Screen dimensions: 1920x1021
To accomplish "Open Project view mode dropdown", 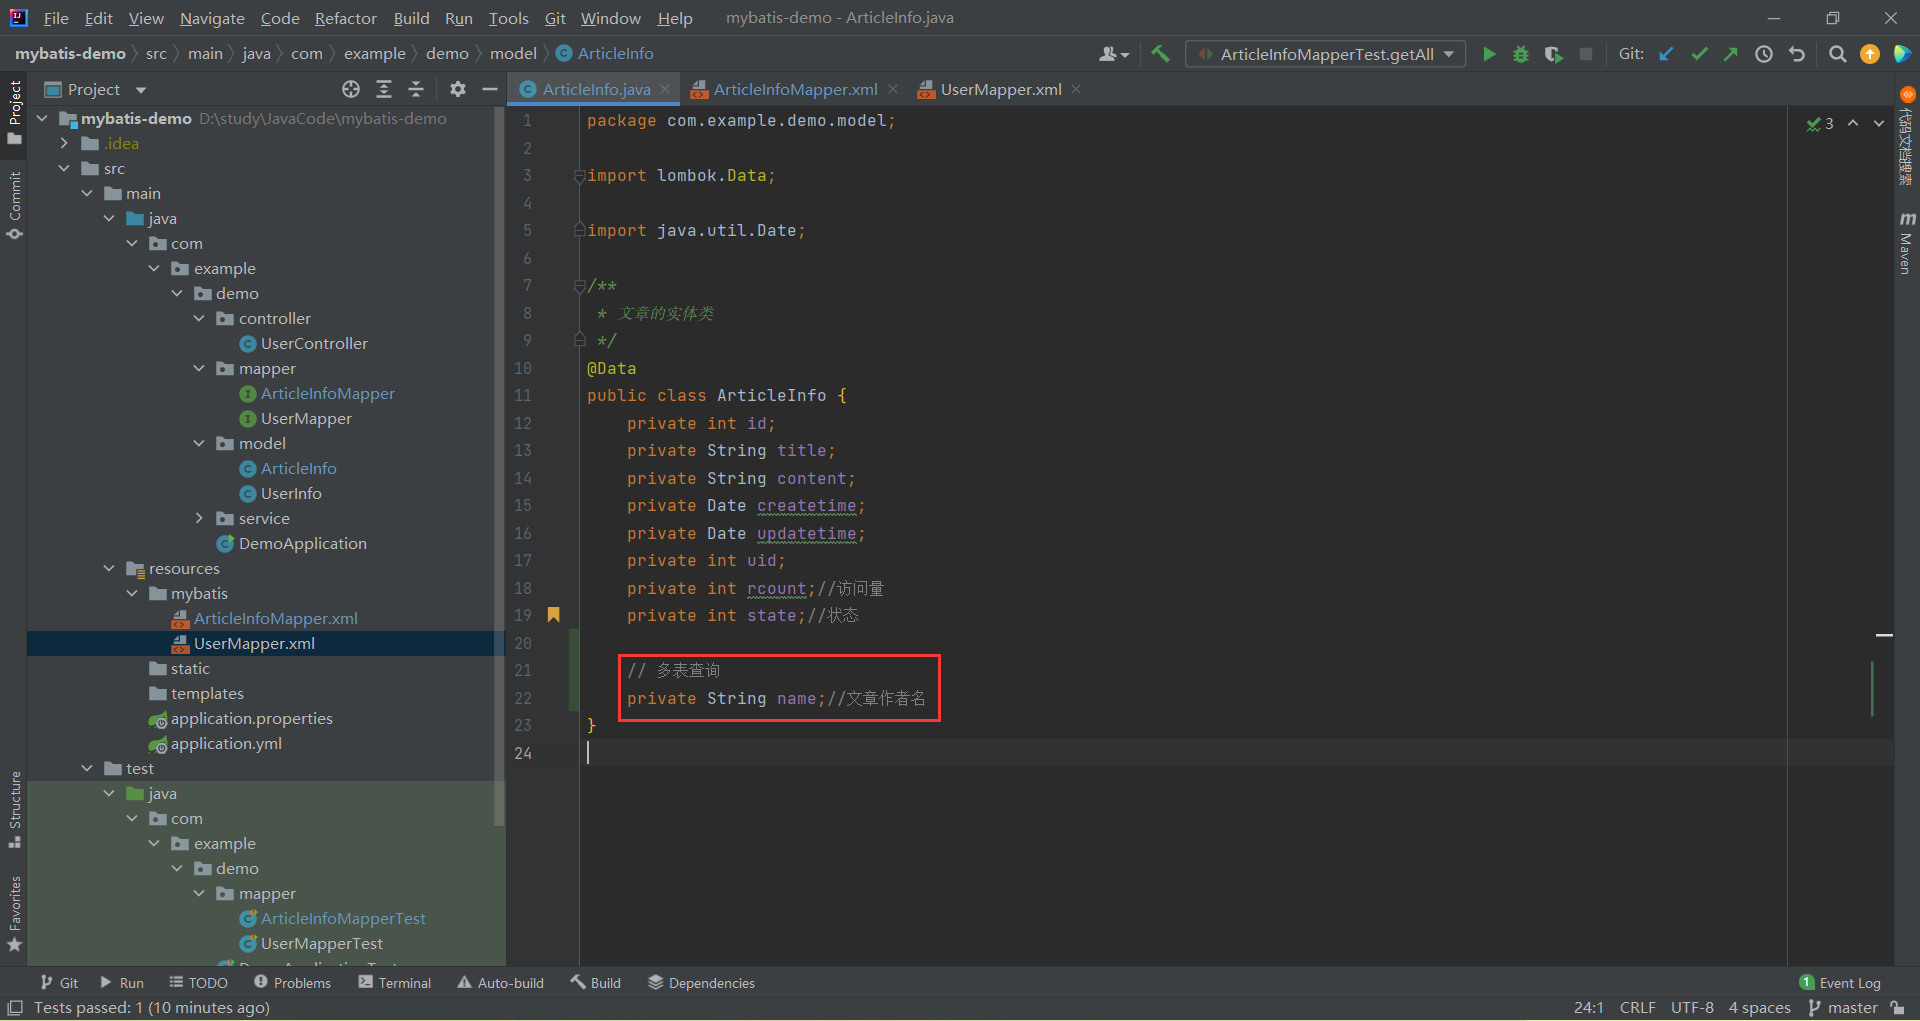I will pos(141,90).
